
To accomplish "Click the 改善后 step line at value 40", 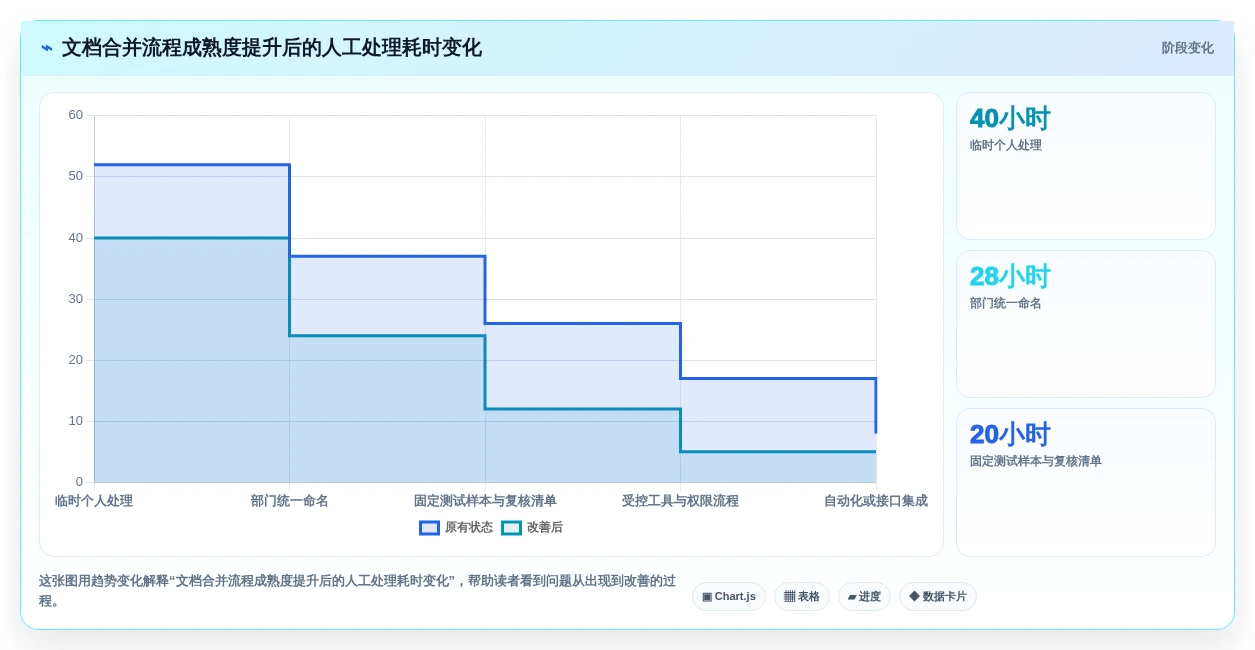I will coord(192,238).
